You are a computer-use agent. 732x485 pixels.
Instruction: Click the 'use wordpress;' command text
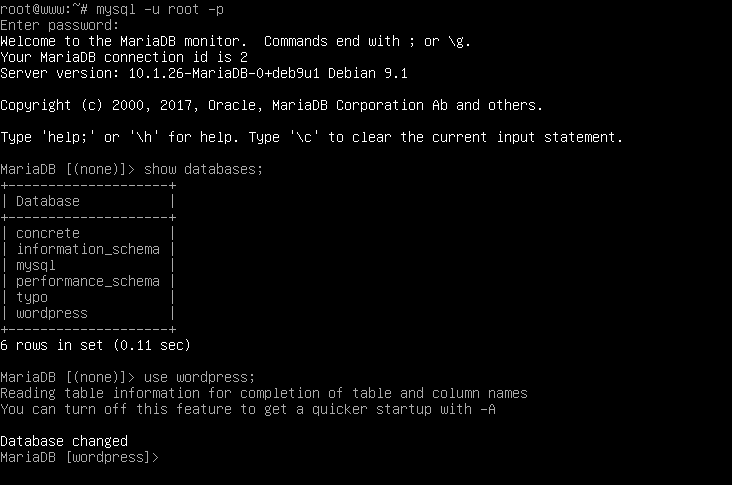coord(199,377)
